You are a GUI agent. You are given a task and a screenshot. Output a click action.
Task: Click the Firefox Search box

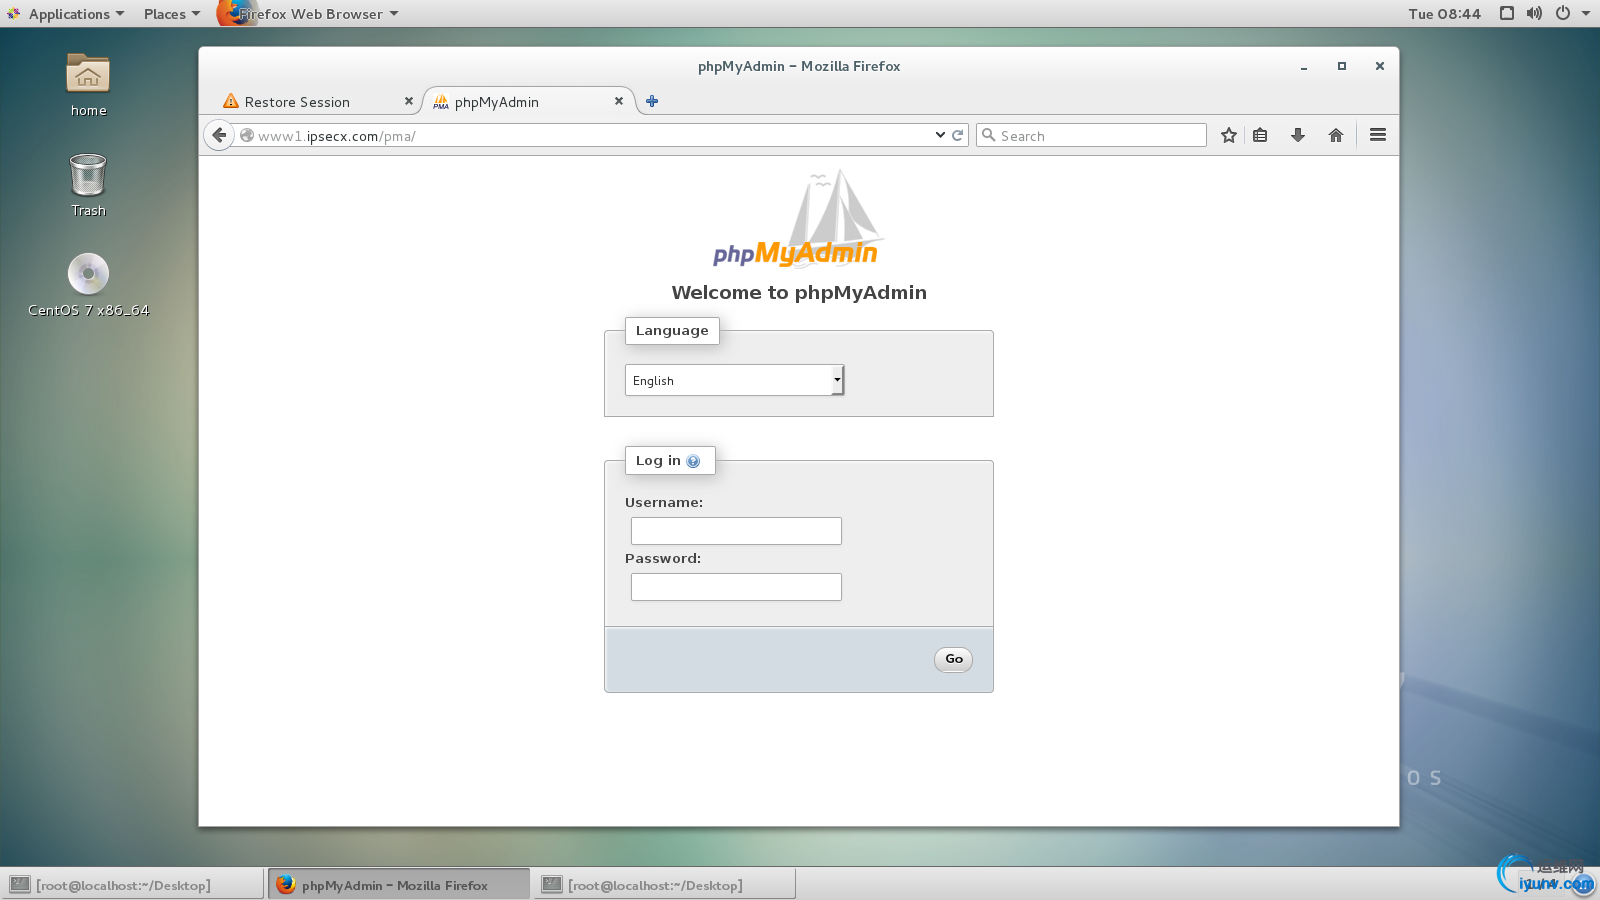(1091, 135)
